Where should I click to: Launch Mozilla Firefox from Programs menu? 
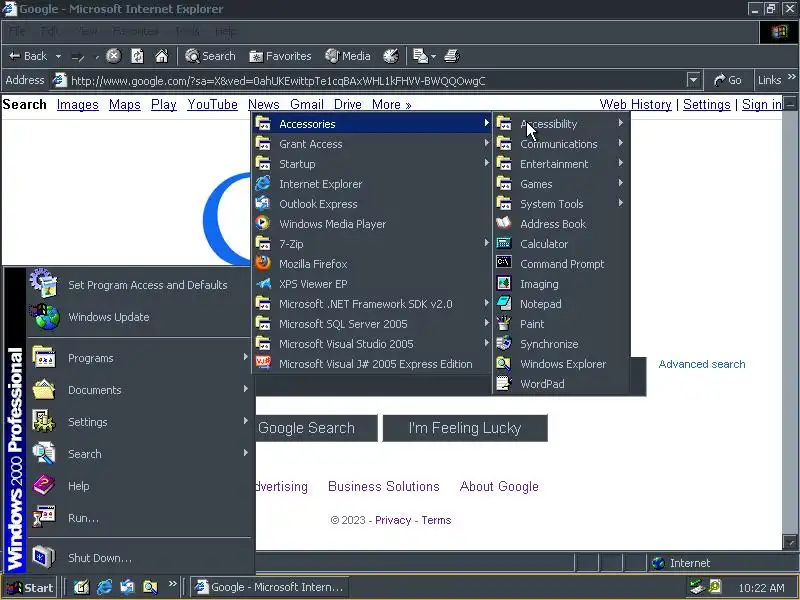click(372, 264)
